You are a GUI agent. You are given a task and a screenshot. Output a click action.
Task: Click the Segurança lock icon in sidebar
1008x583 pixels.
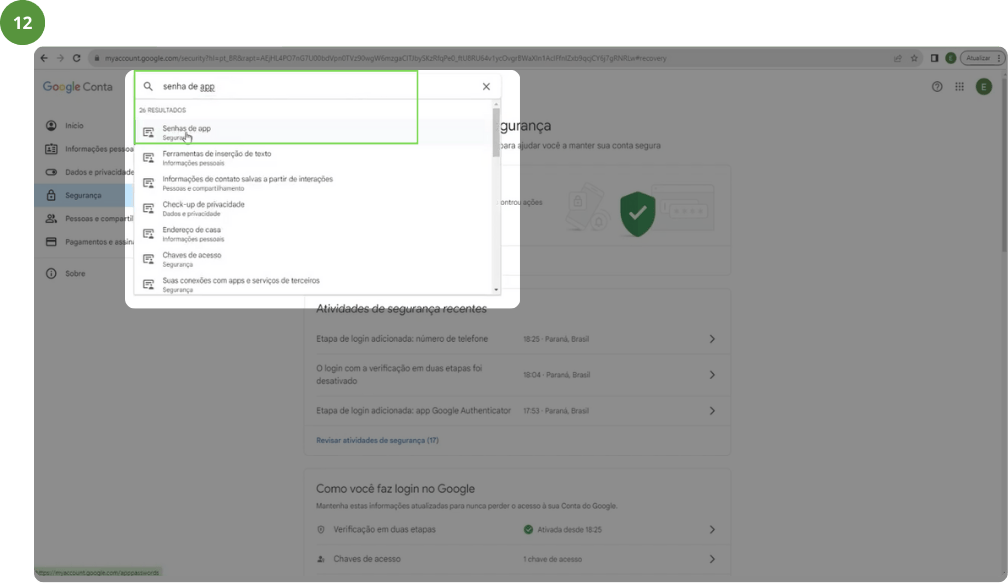tap(51, 195)
